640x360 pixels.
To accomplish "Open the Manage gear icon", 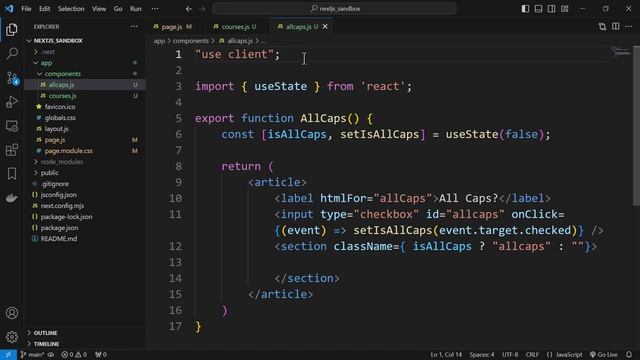I will click(12, 337).
